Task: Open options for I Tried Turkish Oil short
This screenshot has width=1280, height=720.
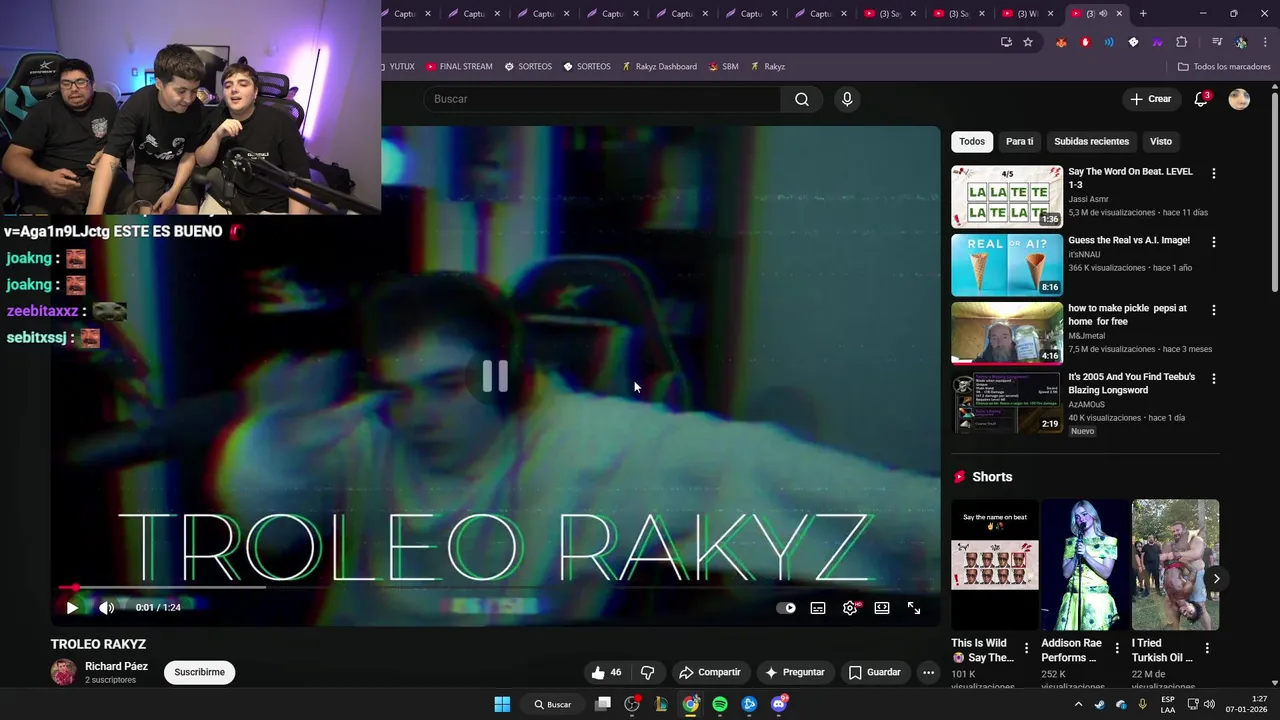Action: [x=1207, y=648]
